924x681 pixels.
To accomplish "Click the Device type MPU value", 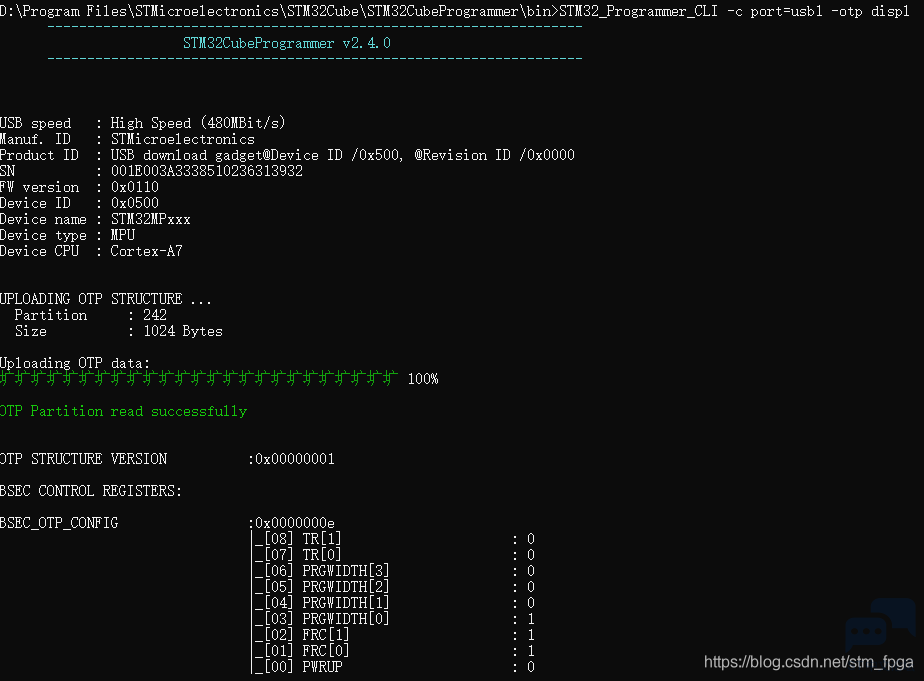I will tap(123, 236).
